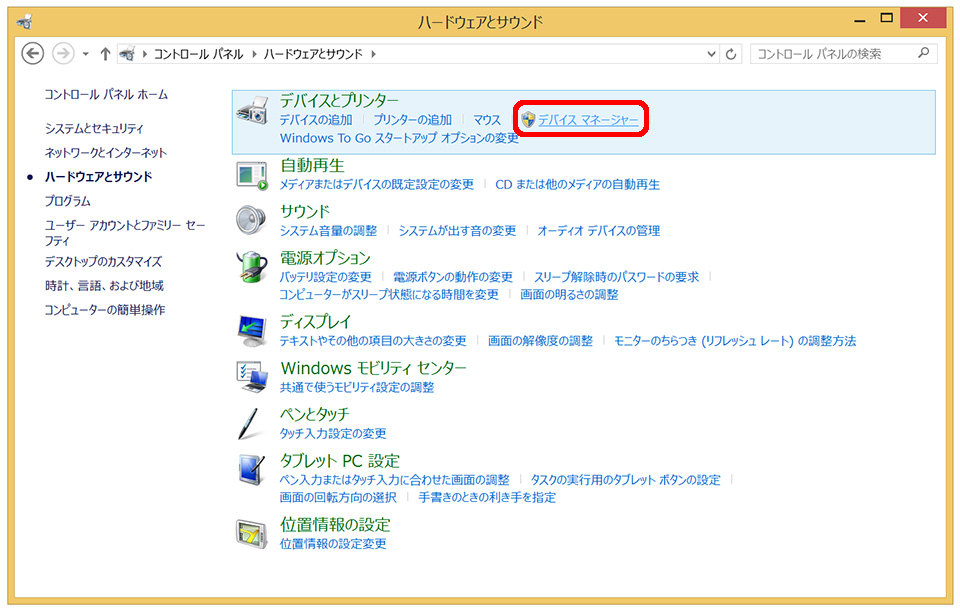Click the Location Settings (位置情報の設定) icon
960x610 pixels.
[252, 533]
